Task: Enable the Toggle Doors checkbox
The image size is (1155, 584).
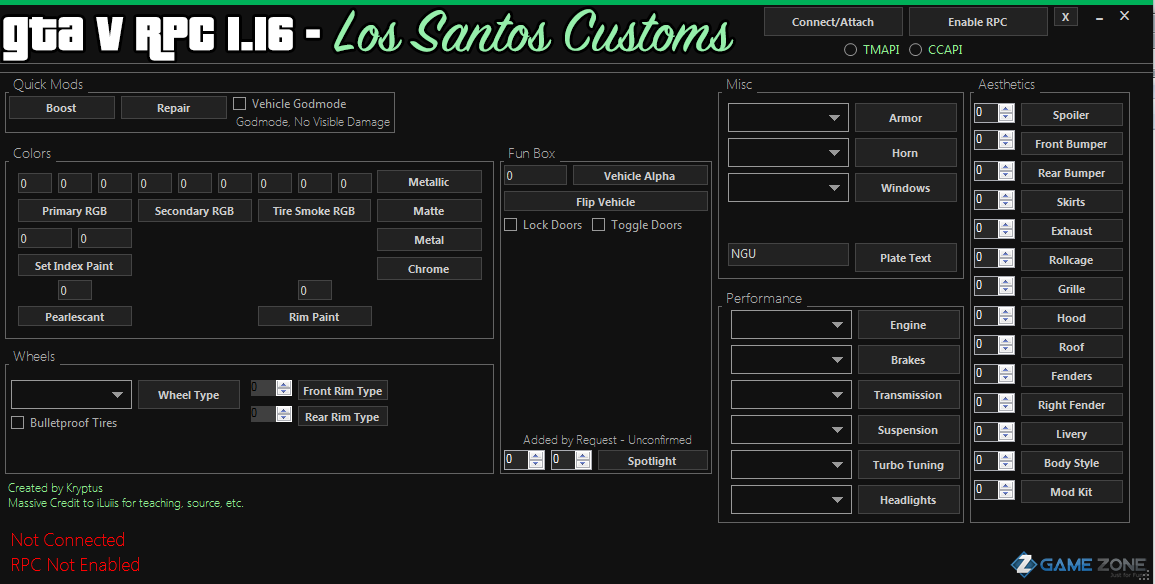Action: (599, 225)
